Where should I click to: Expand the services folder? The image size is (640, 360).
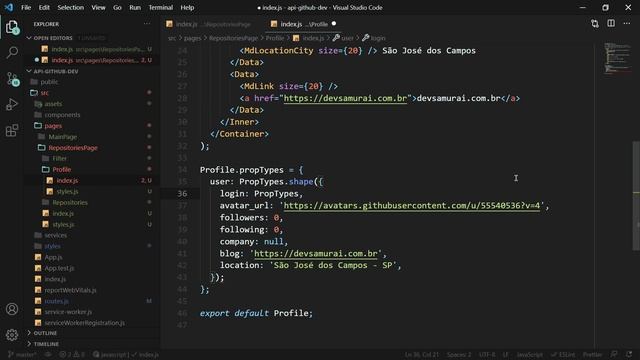pyautogui.click(x=51, y=235)
